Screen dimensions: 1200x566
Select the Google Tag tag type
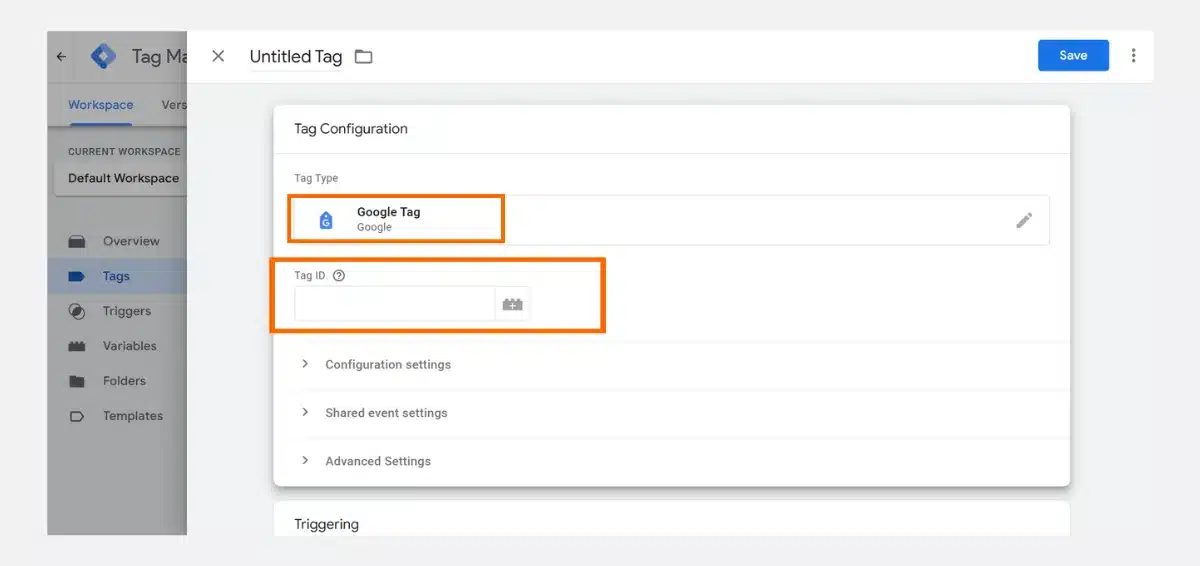point(671,220)
